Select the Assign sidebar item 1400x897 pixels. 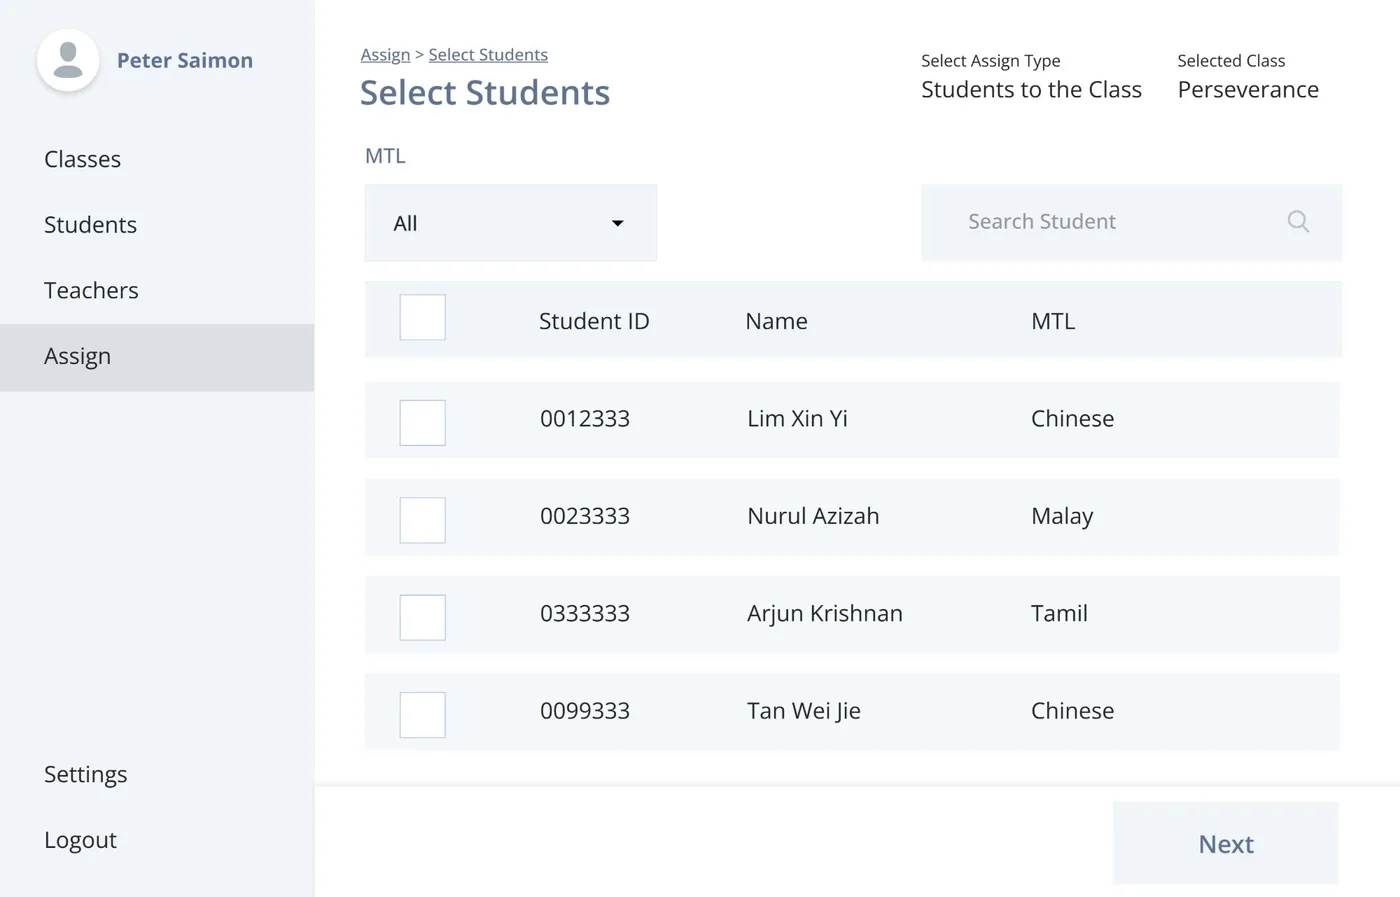157,357
